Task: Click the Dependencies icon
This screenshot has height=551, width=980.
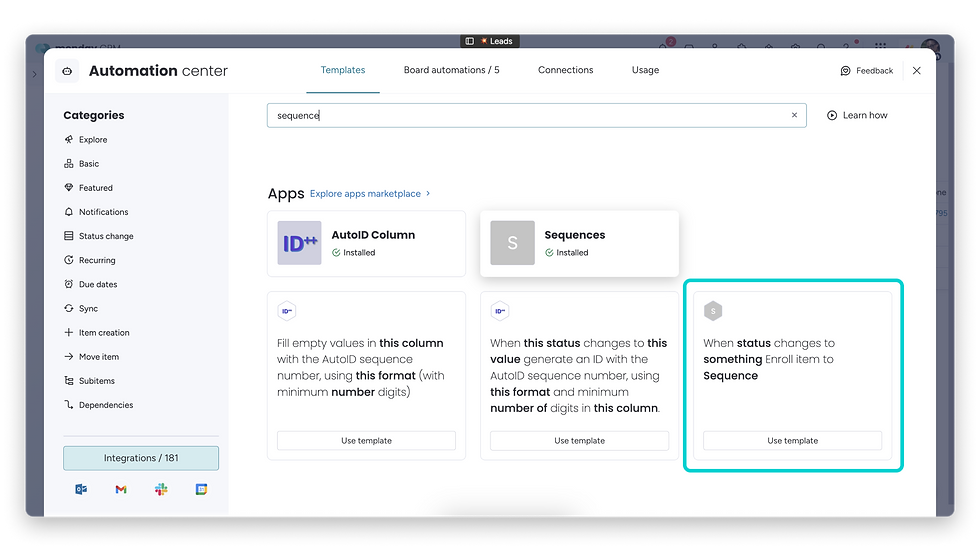Action: 69,405
